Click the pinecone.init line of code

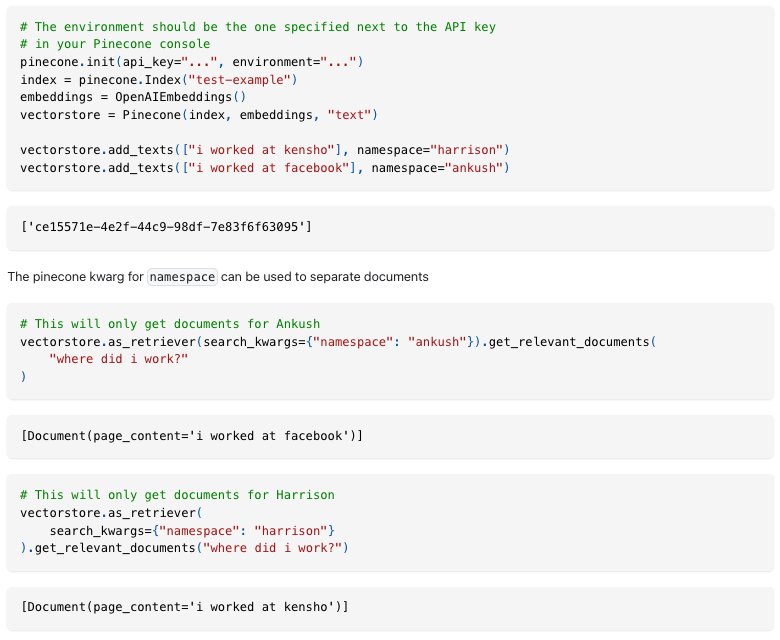[192, 62]
